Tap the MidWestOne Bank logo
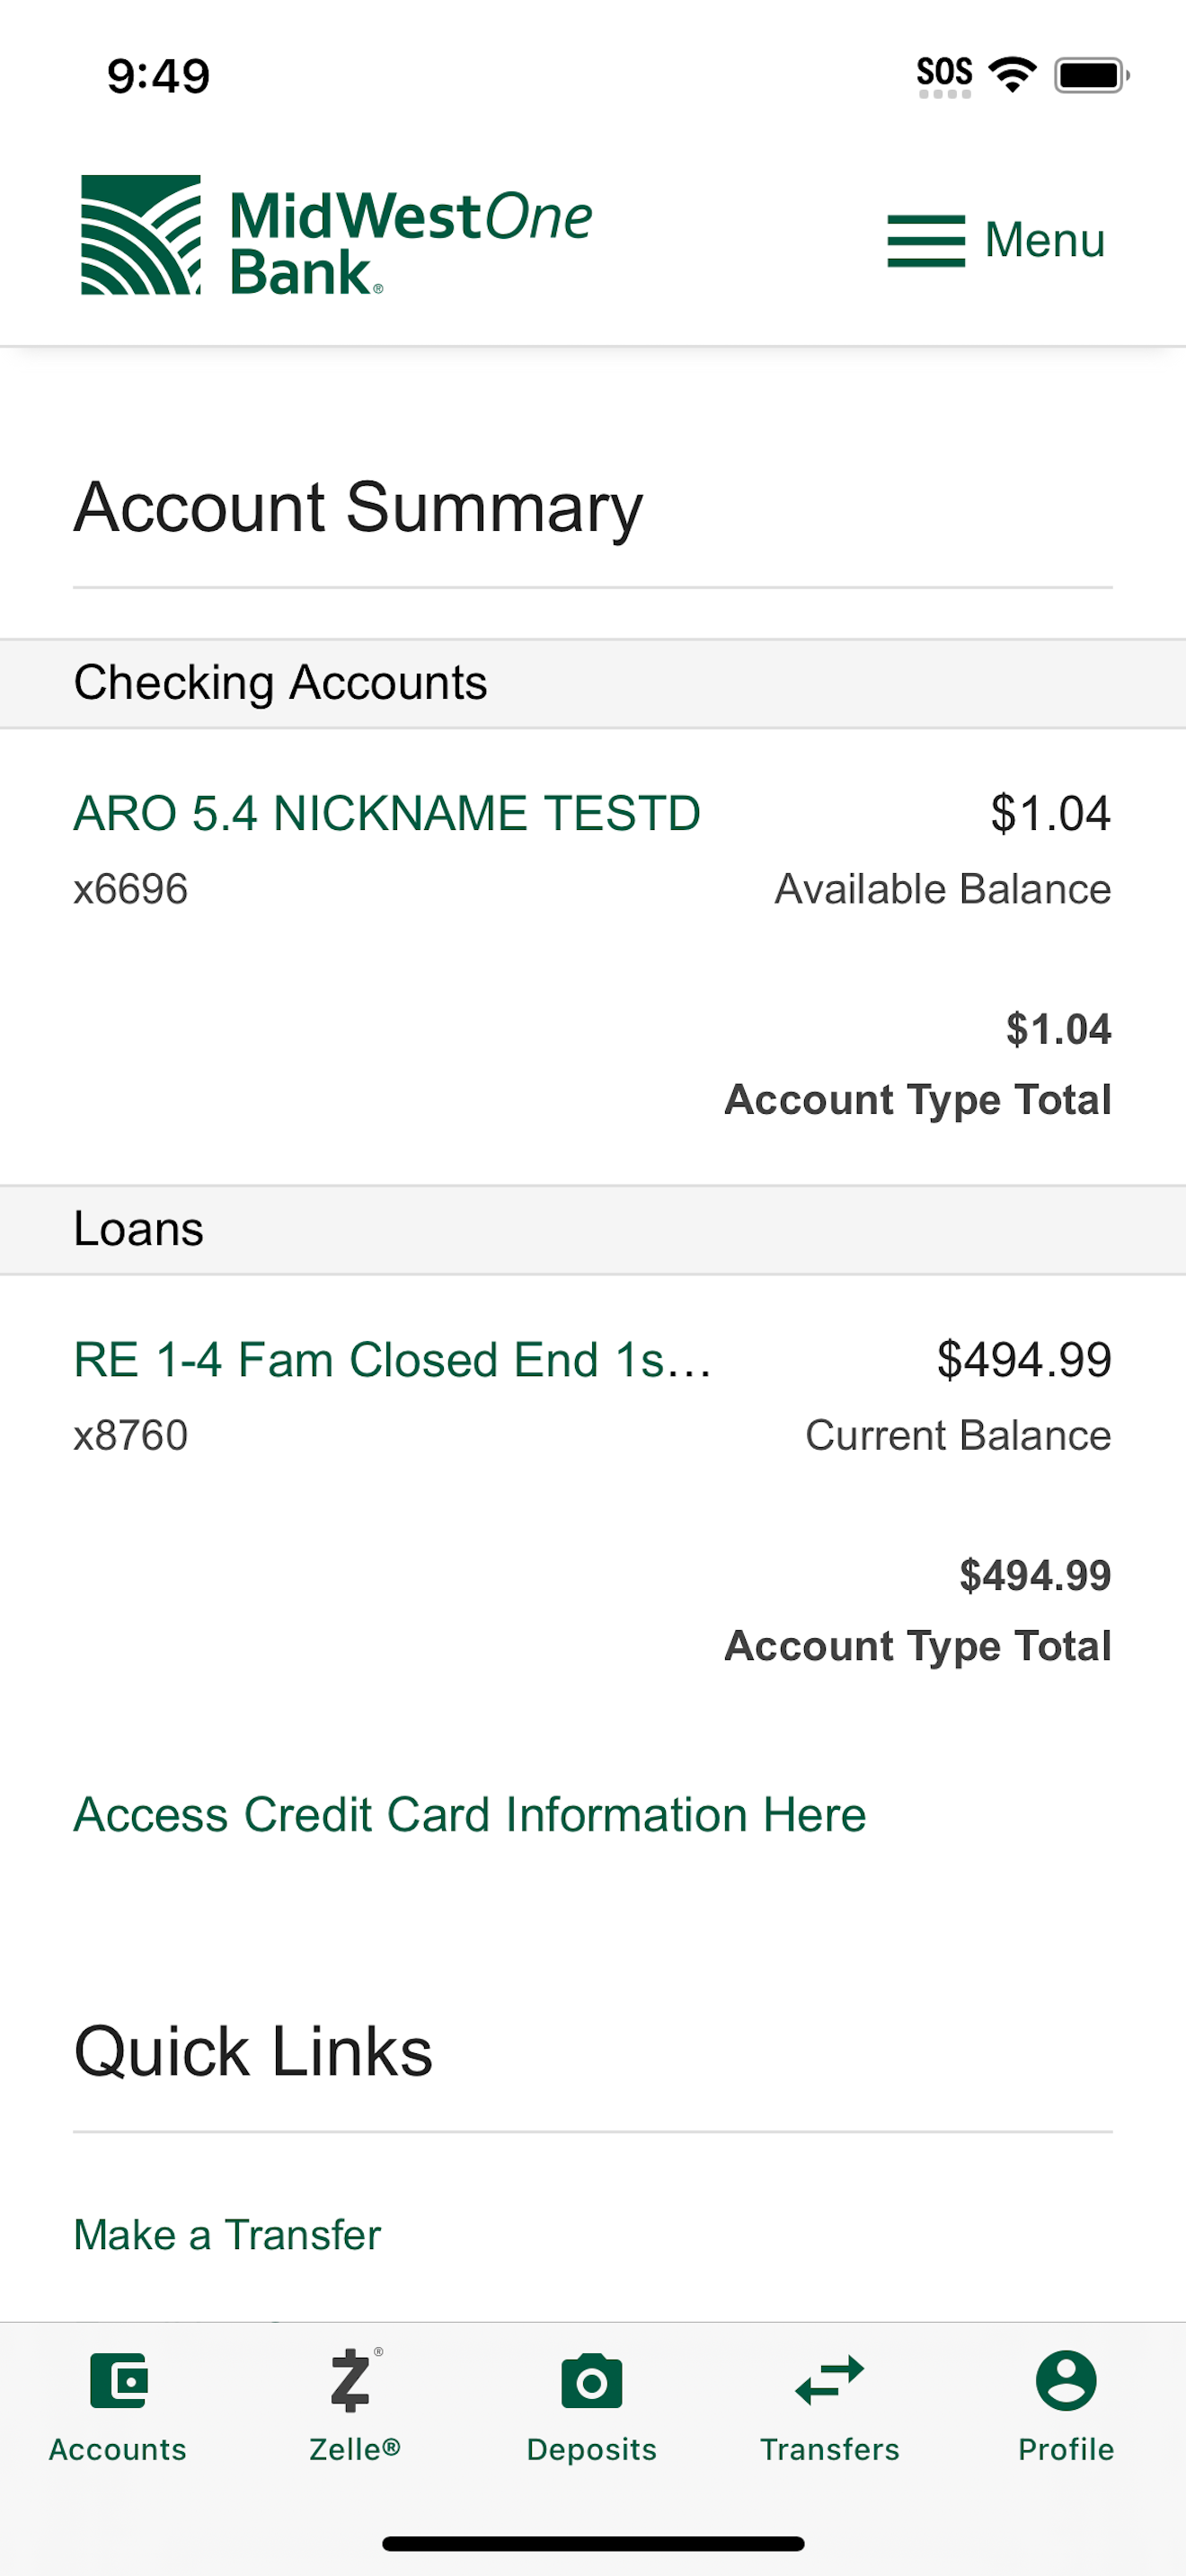The height and width of the screenshot is (2576, 1186). pyautogui.click(x=336, y=236)
